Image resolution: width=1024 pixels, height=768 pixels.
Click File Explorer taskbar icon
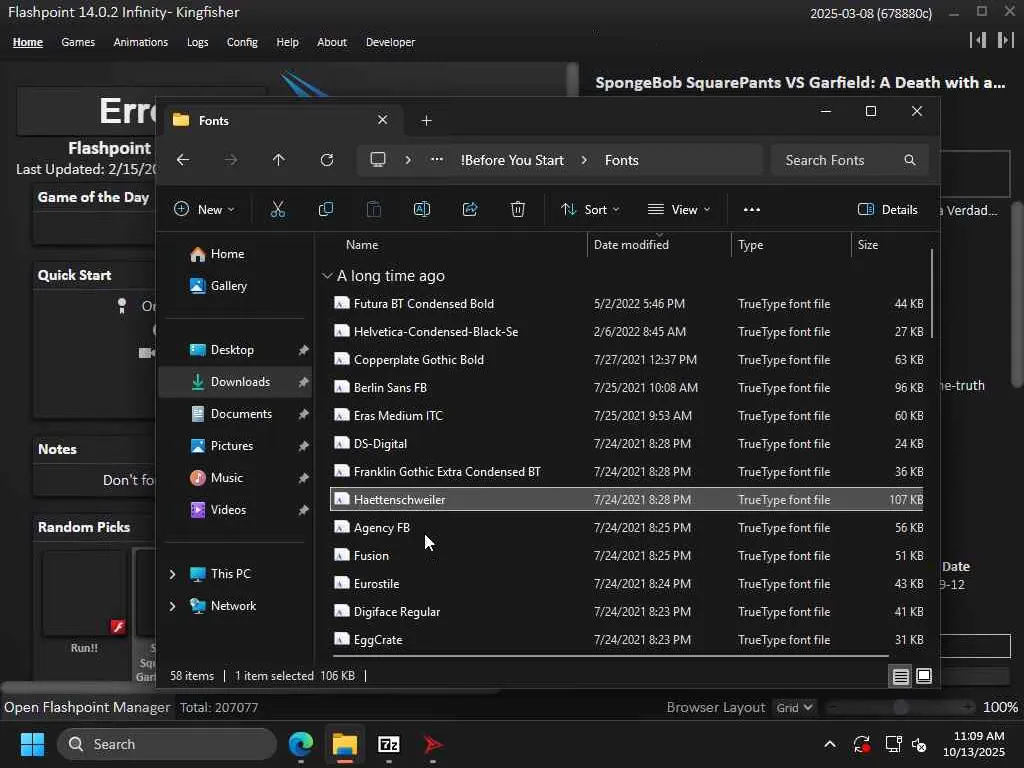(x=345, y=744)
